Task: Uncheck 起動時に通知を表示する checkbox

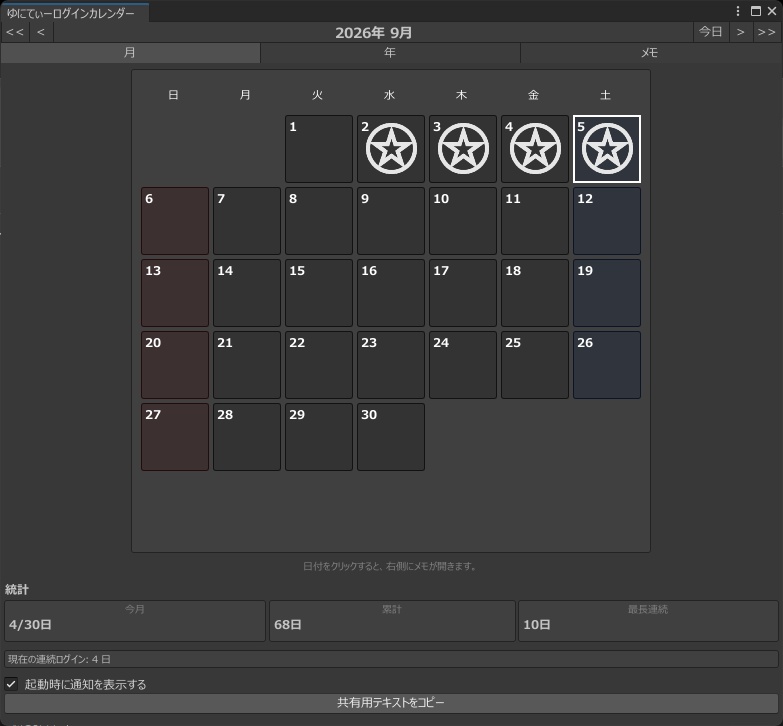Action: [x=11, y=684]
